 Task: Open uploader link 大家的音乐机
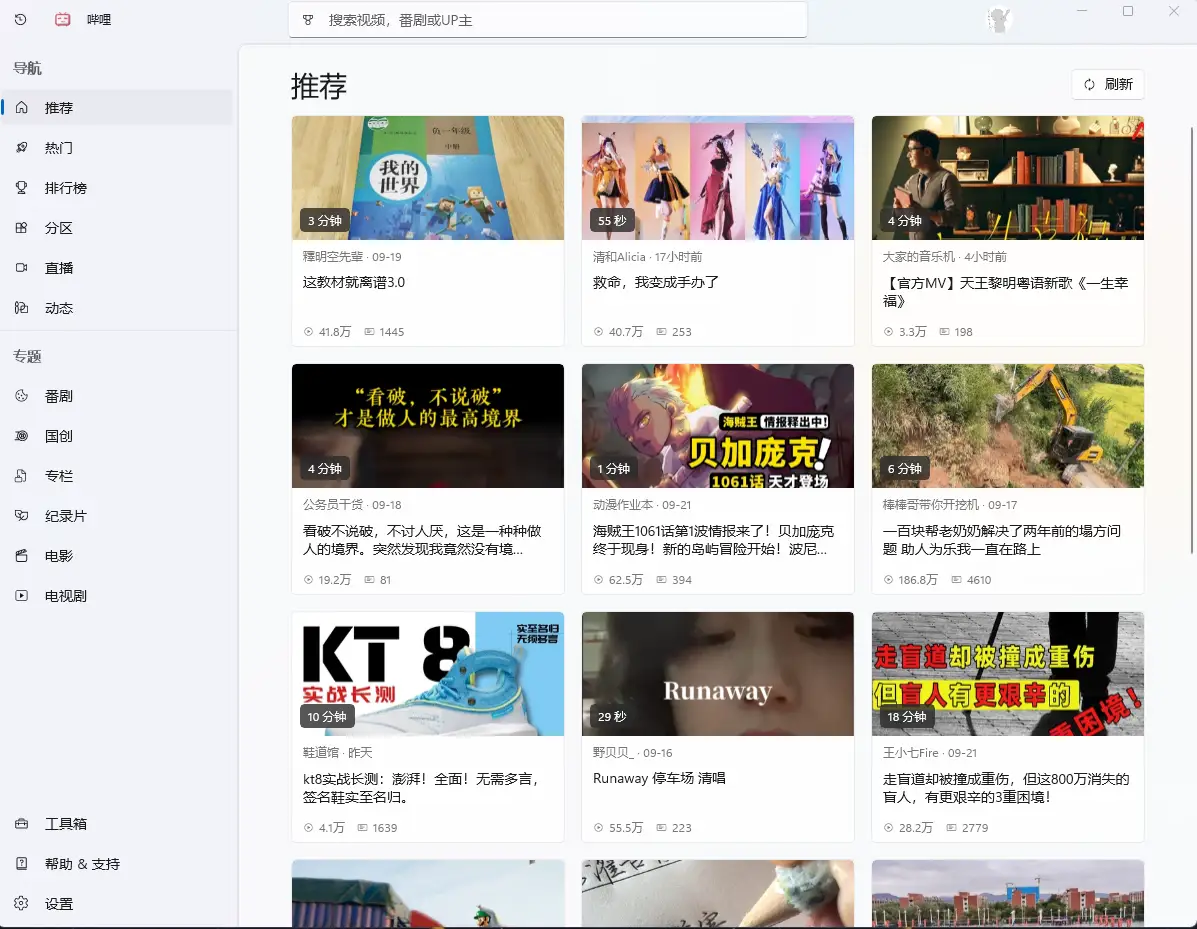(x=918, y=257)
